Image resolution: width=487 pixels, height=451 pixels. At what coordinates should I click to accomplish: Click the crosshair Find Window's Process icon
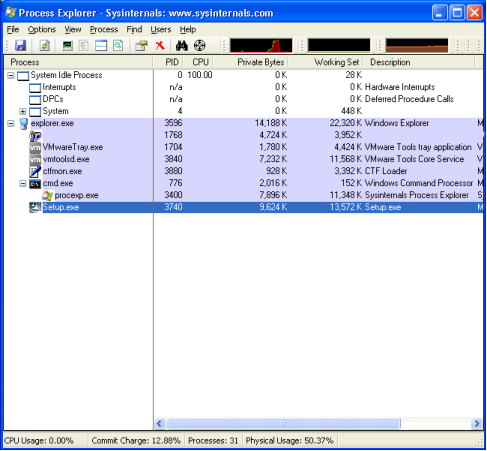click(200, 45)
